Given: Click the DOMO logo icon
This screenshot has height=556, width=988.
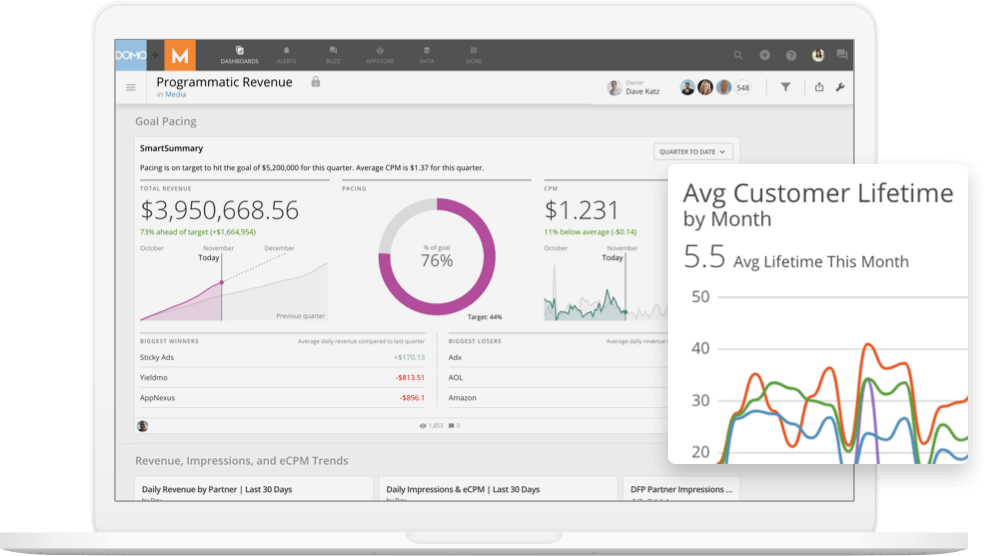Looking at the screenshot, I should (x=131, y=56).
